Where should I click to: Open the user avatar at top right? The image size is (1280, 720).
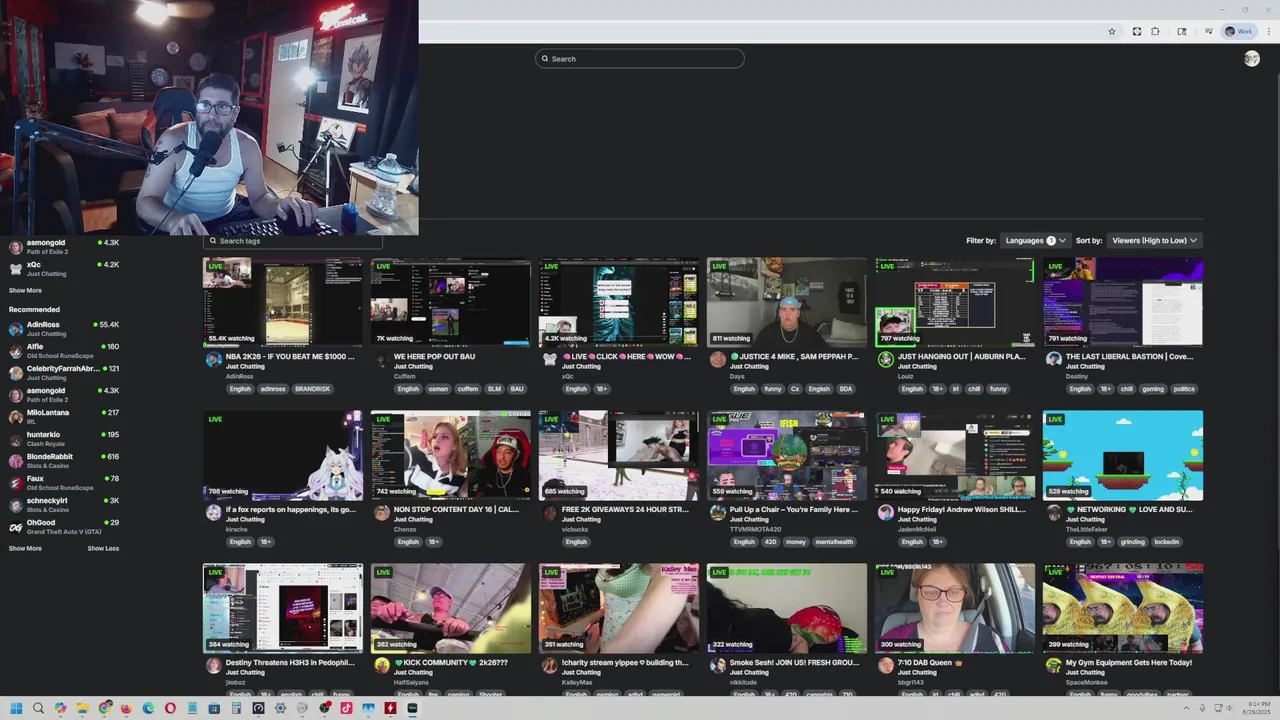[x=1251, y=59]
